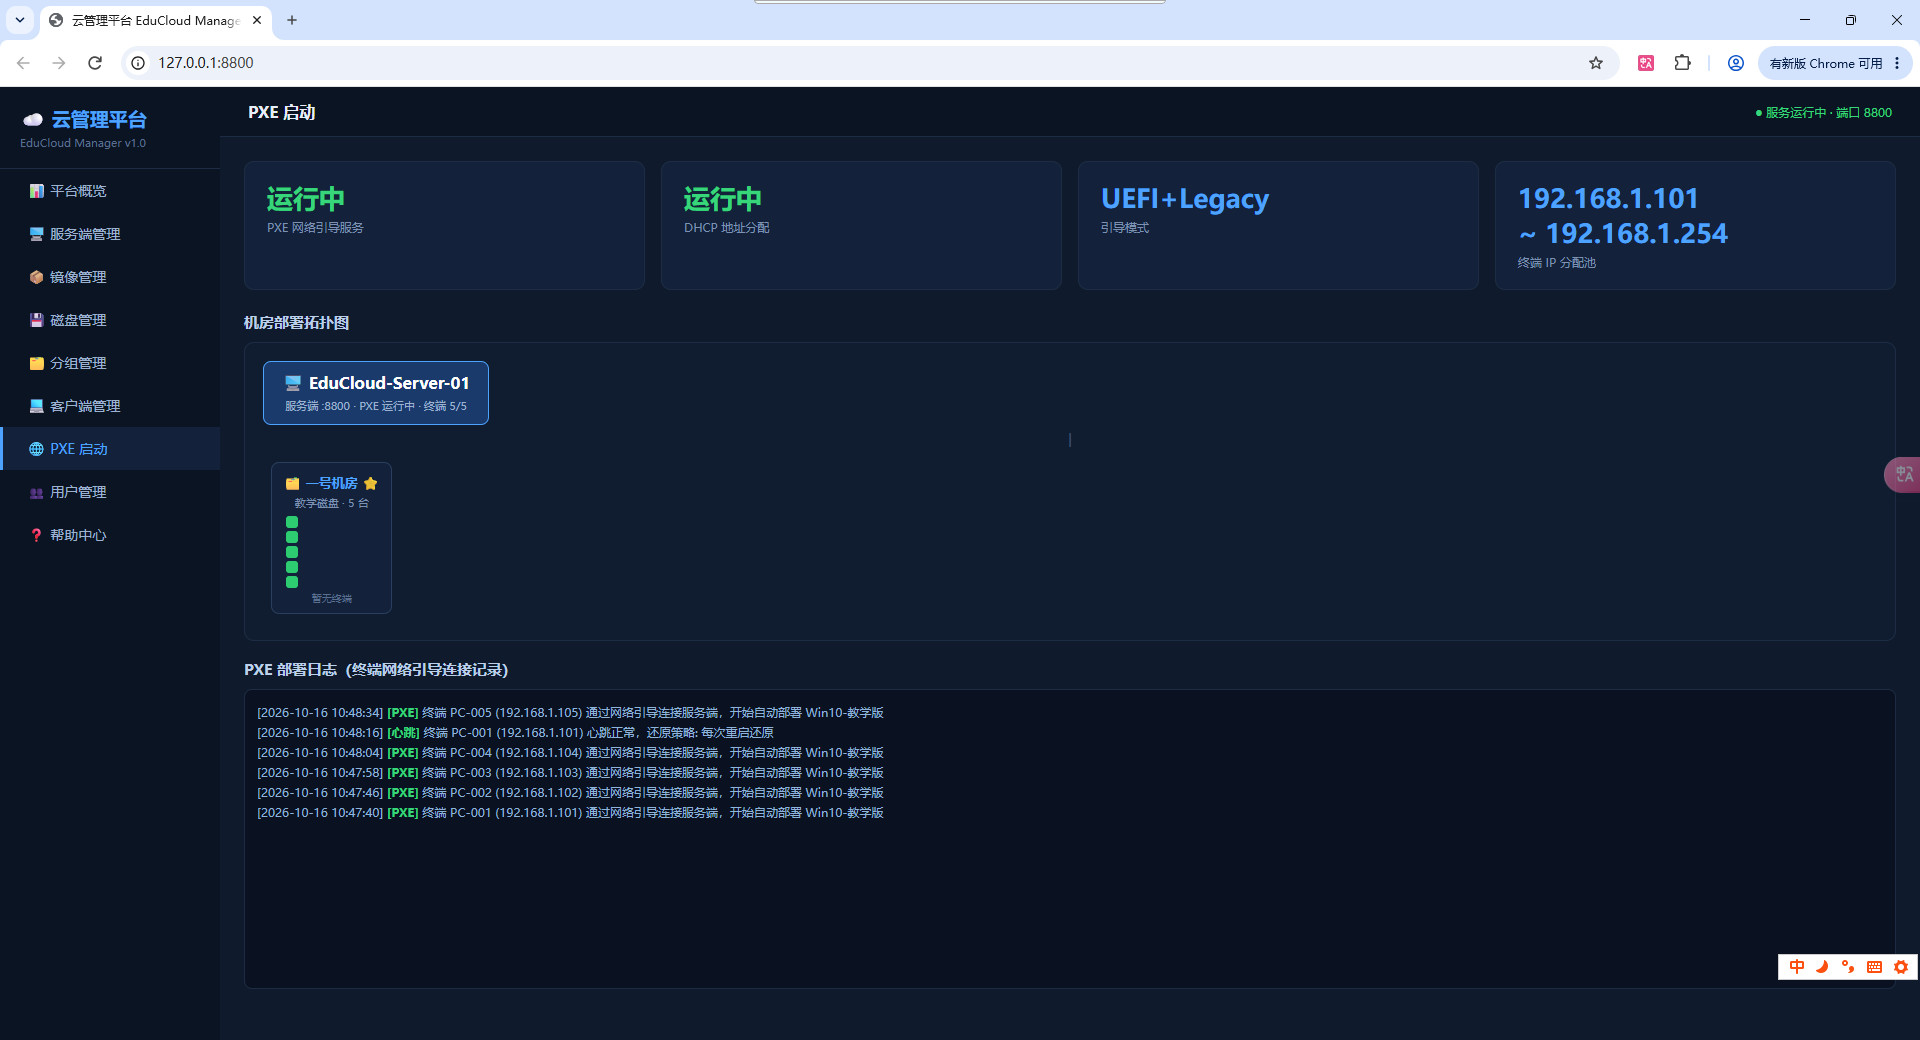The height and width of the screenshot is (1040, 1920).
Task: Click the PC-005 log entry line
Action: (x=570, y=713)
